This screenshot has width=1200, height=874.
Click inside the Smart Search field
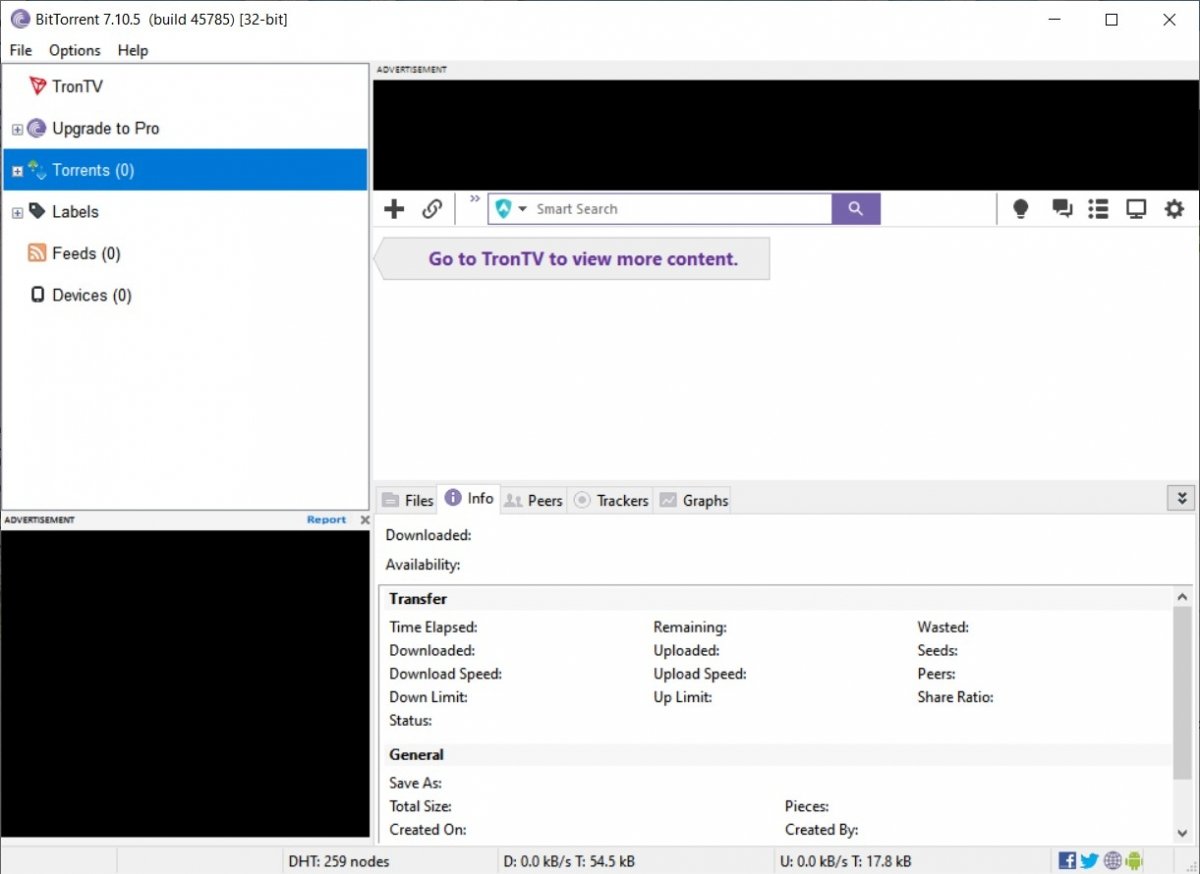682,209
